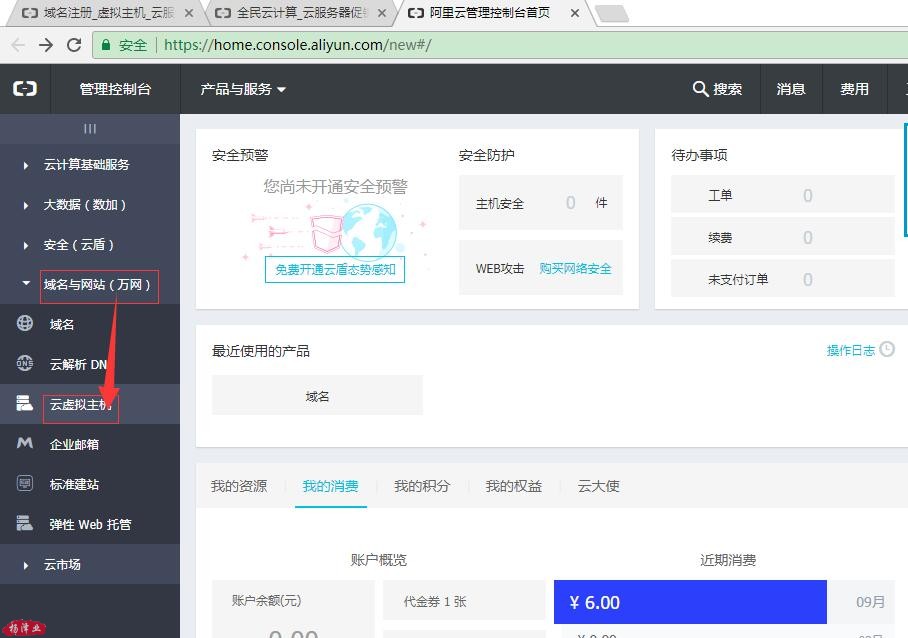
Task: Go back using browser back arrow
Action: pyautogui.click(x=18, y=45)
